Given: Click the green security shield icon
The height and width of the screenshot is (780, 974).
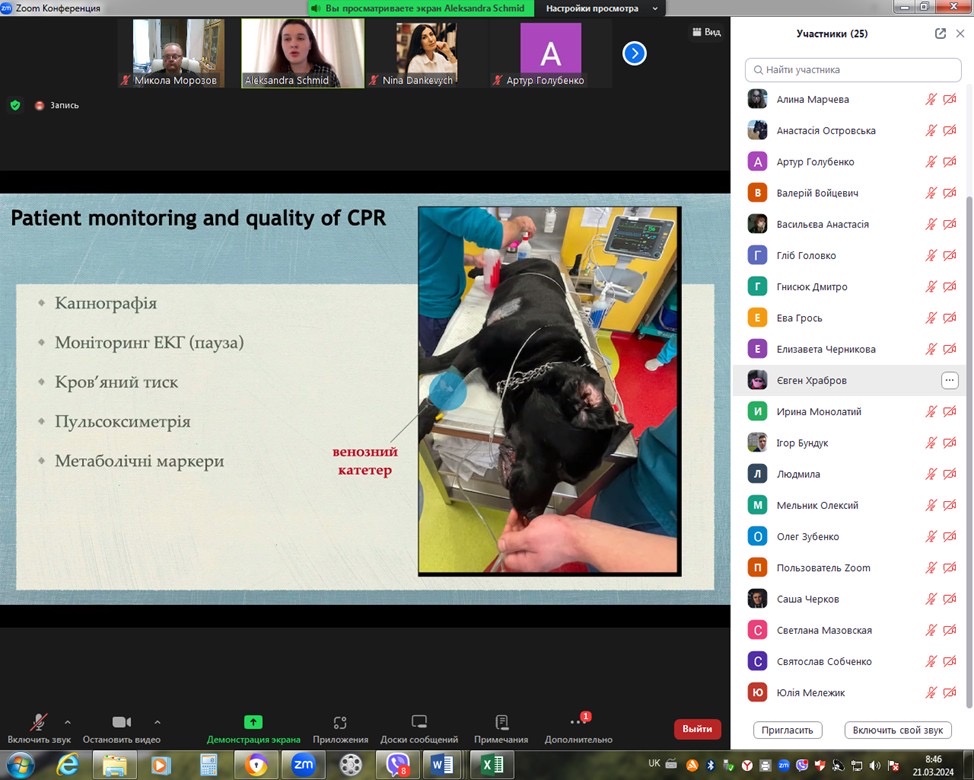Looking at the screenshot, I should pyautogui.click(x=15, y=105).
